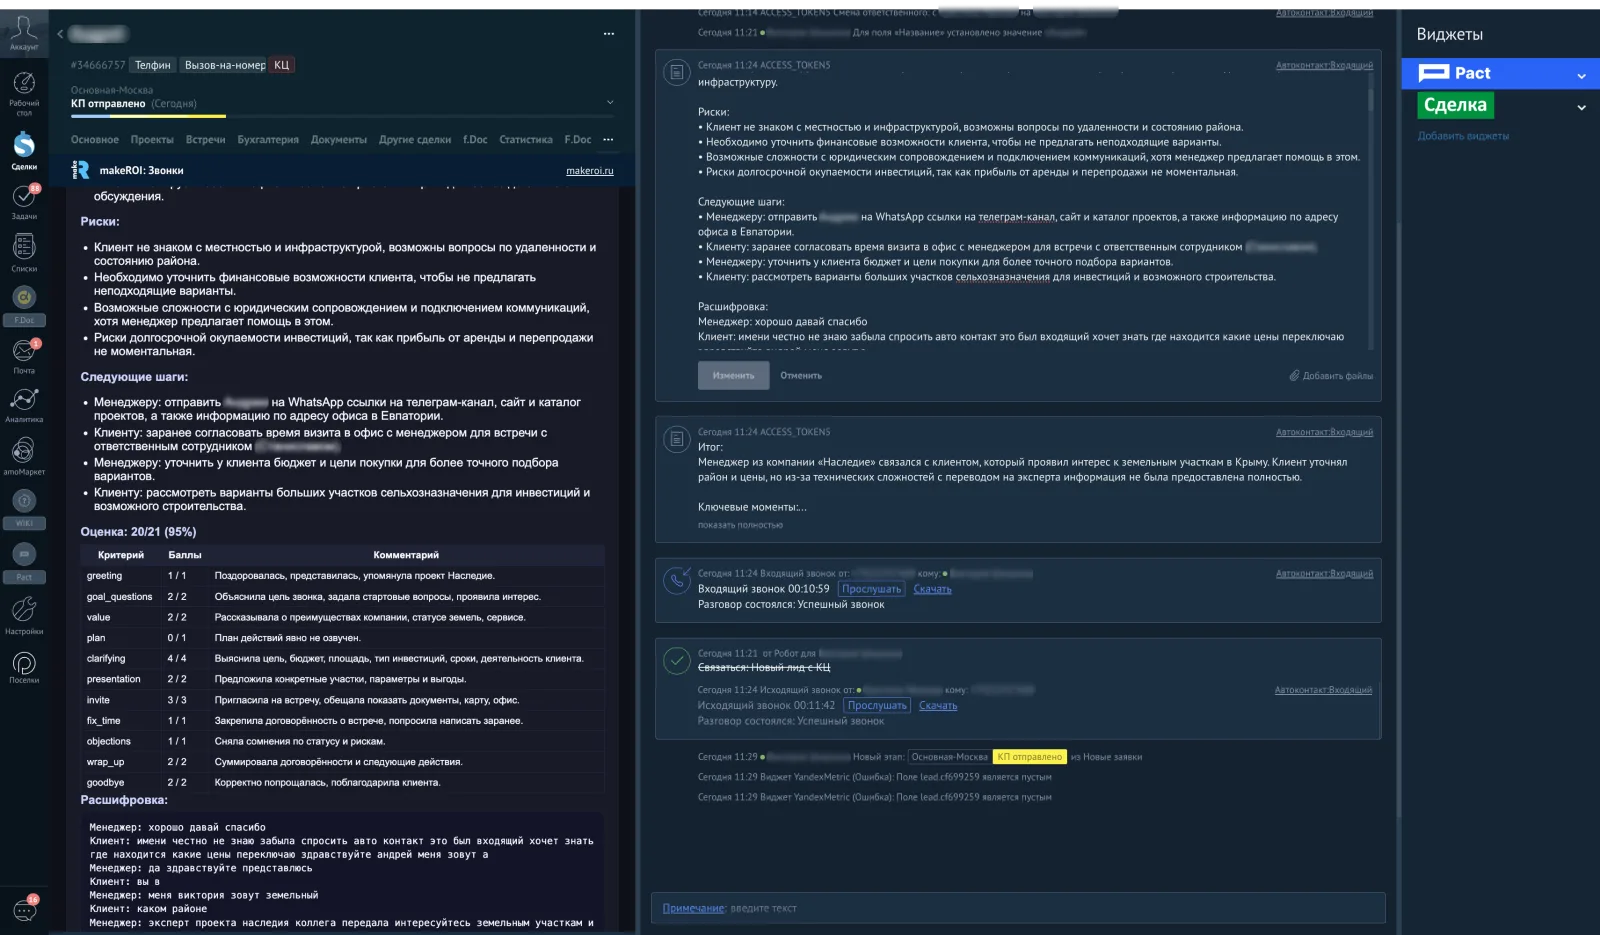1600x935 pixels.
Task: Click the Сделка widget green label
Action: [x=1455, y=105]
